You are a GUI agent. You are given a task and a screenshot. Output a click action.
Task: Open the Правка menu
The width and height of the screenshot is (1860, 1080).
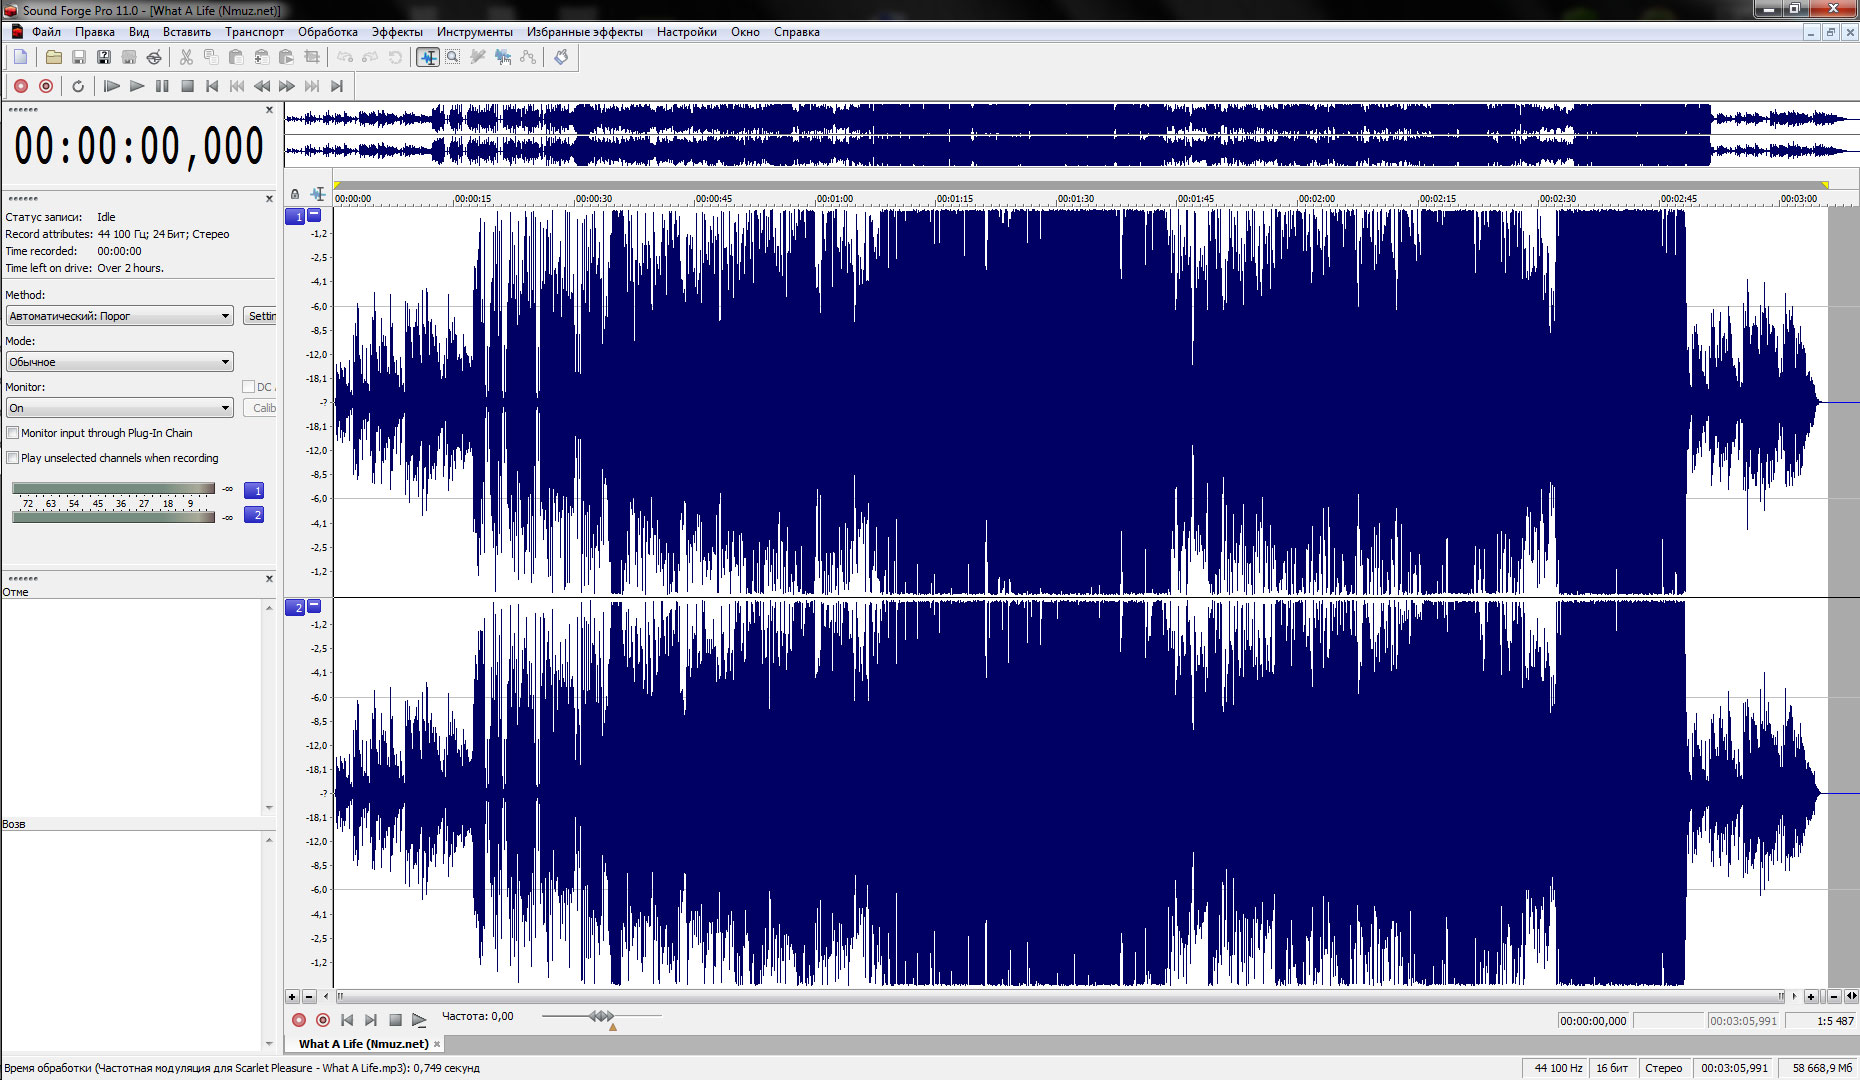tap(95, 32)
